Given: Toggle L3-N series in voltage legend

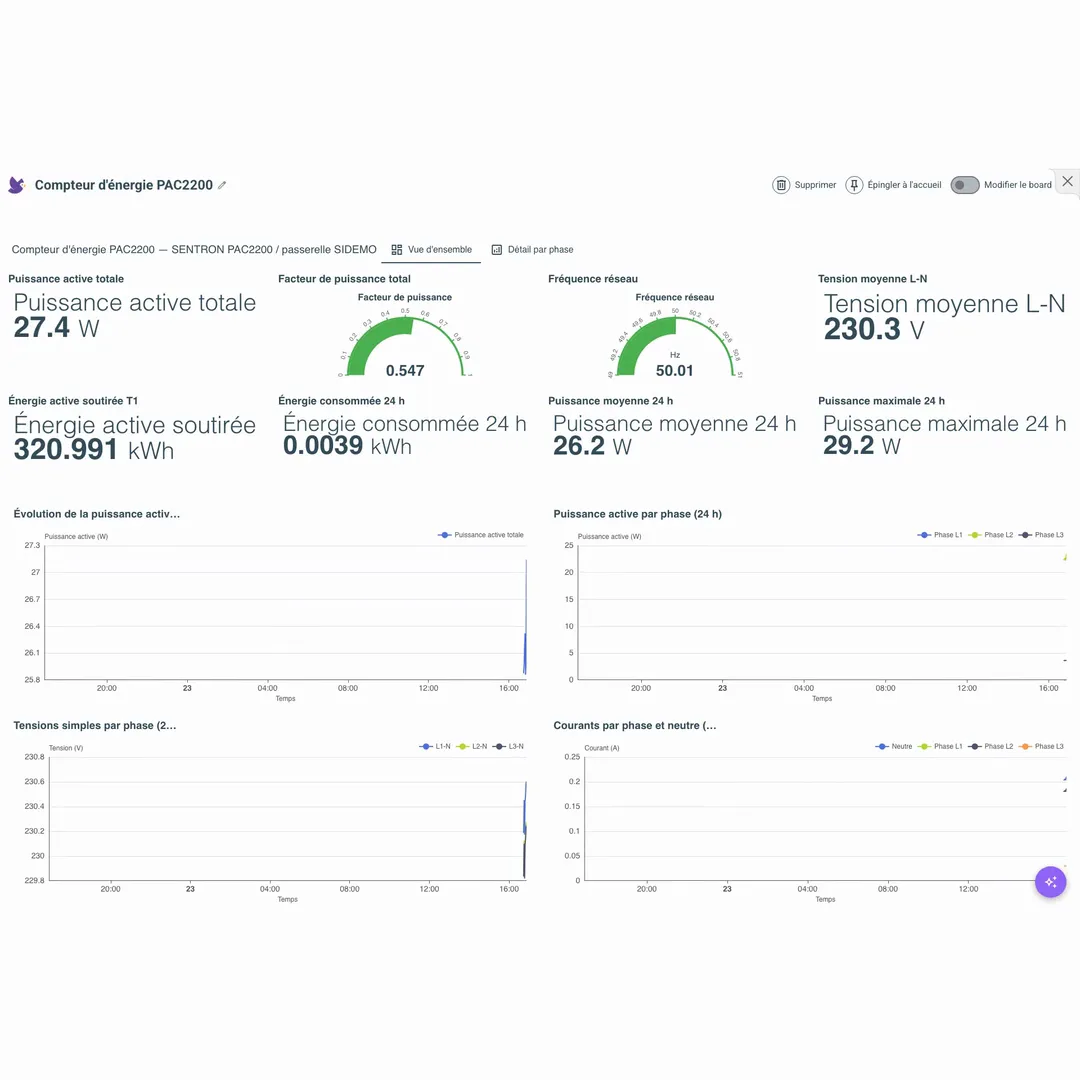Looking at the screenshot, I should point(508,747).
